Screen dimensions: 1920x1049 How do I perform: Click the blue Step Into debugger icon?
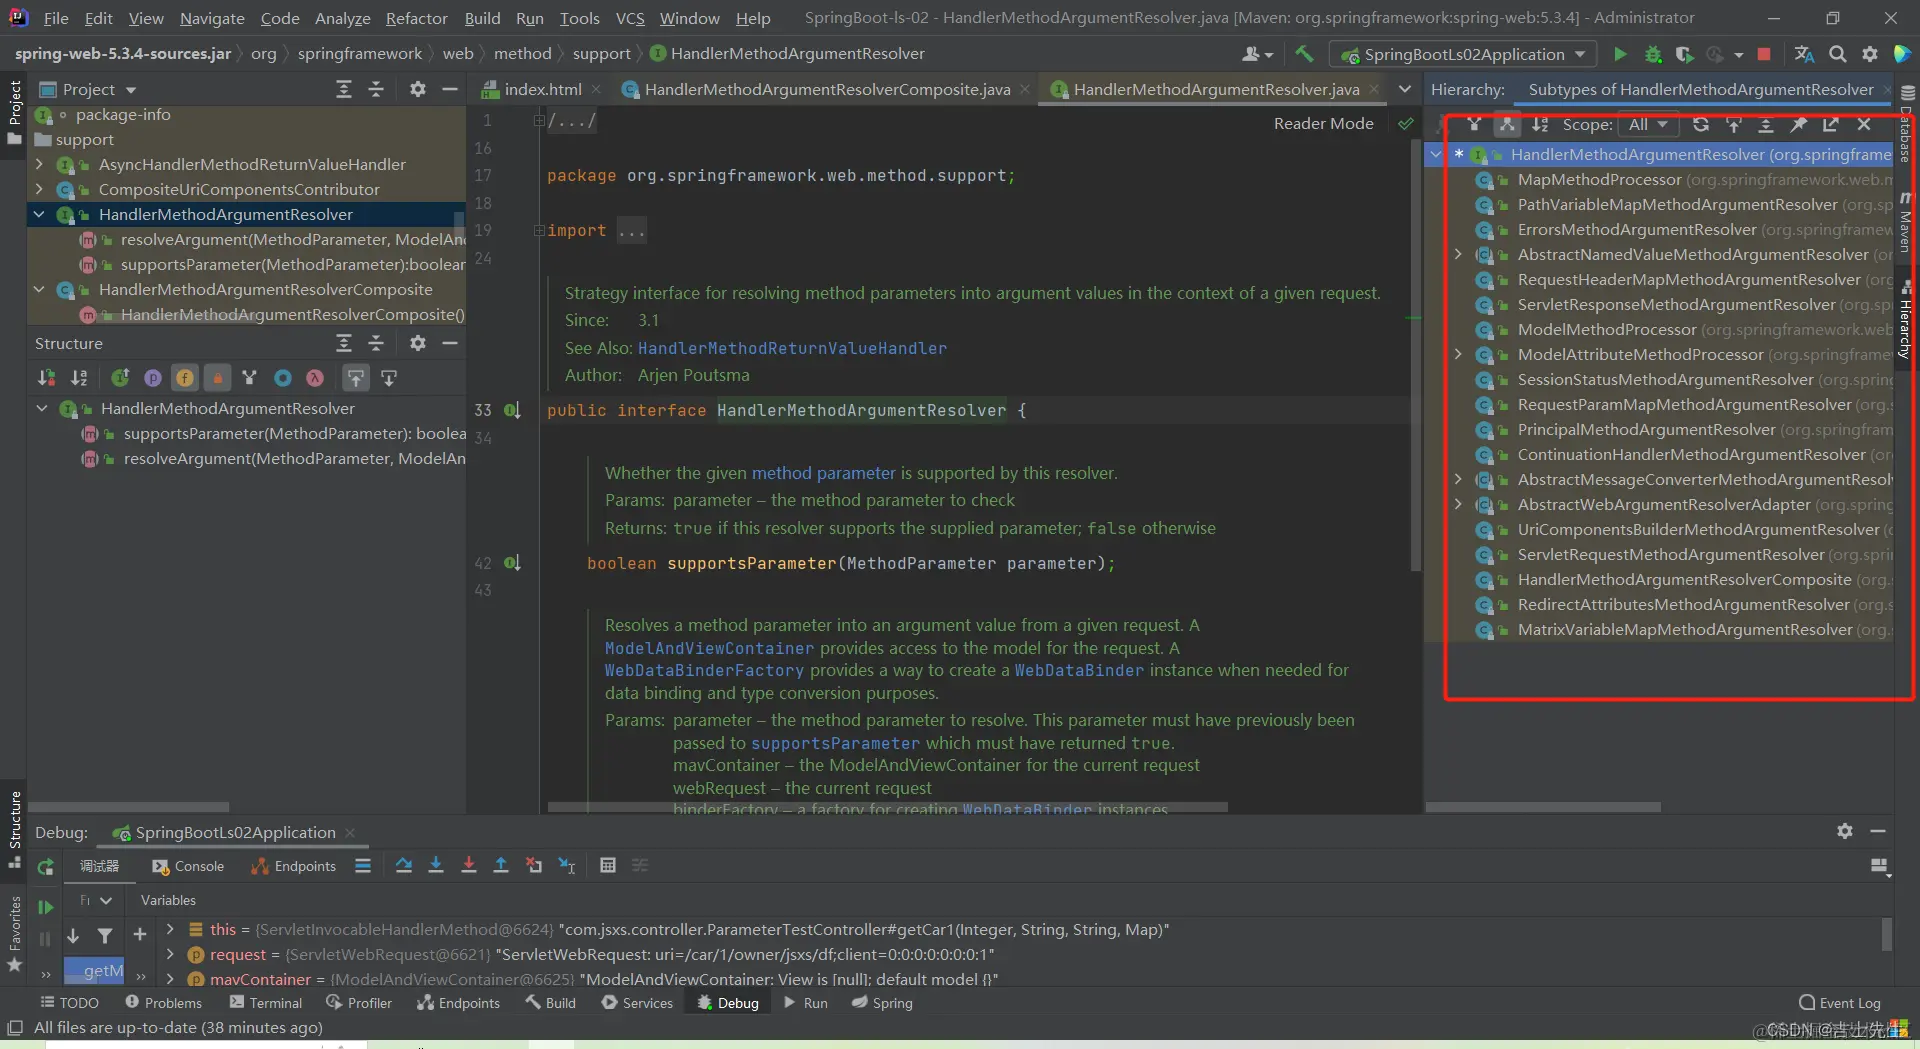pyautogui.click(x=436, y=866)
